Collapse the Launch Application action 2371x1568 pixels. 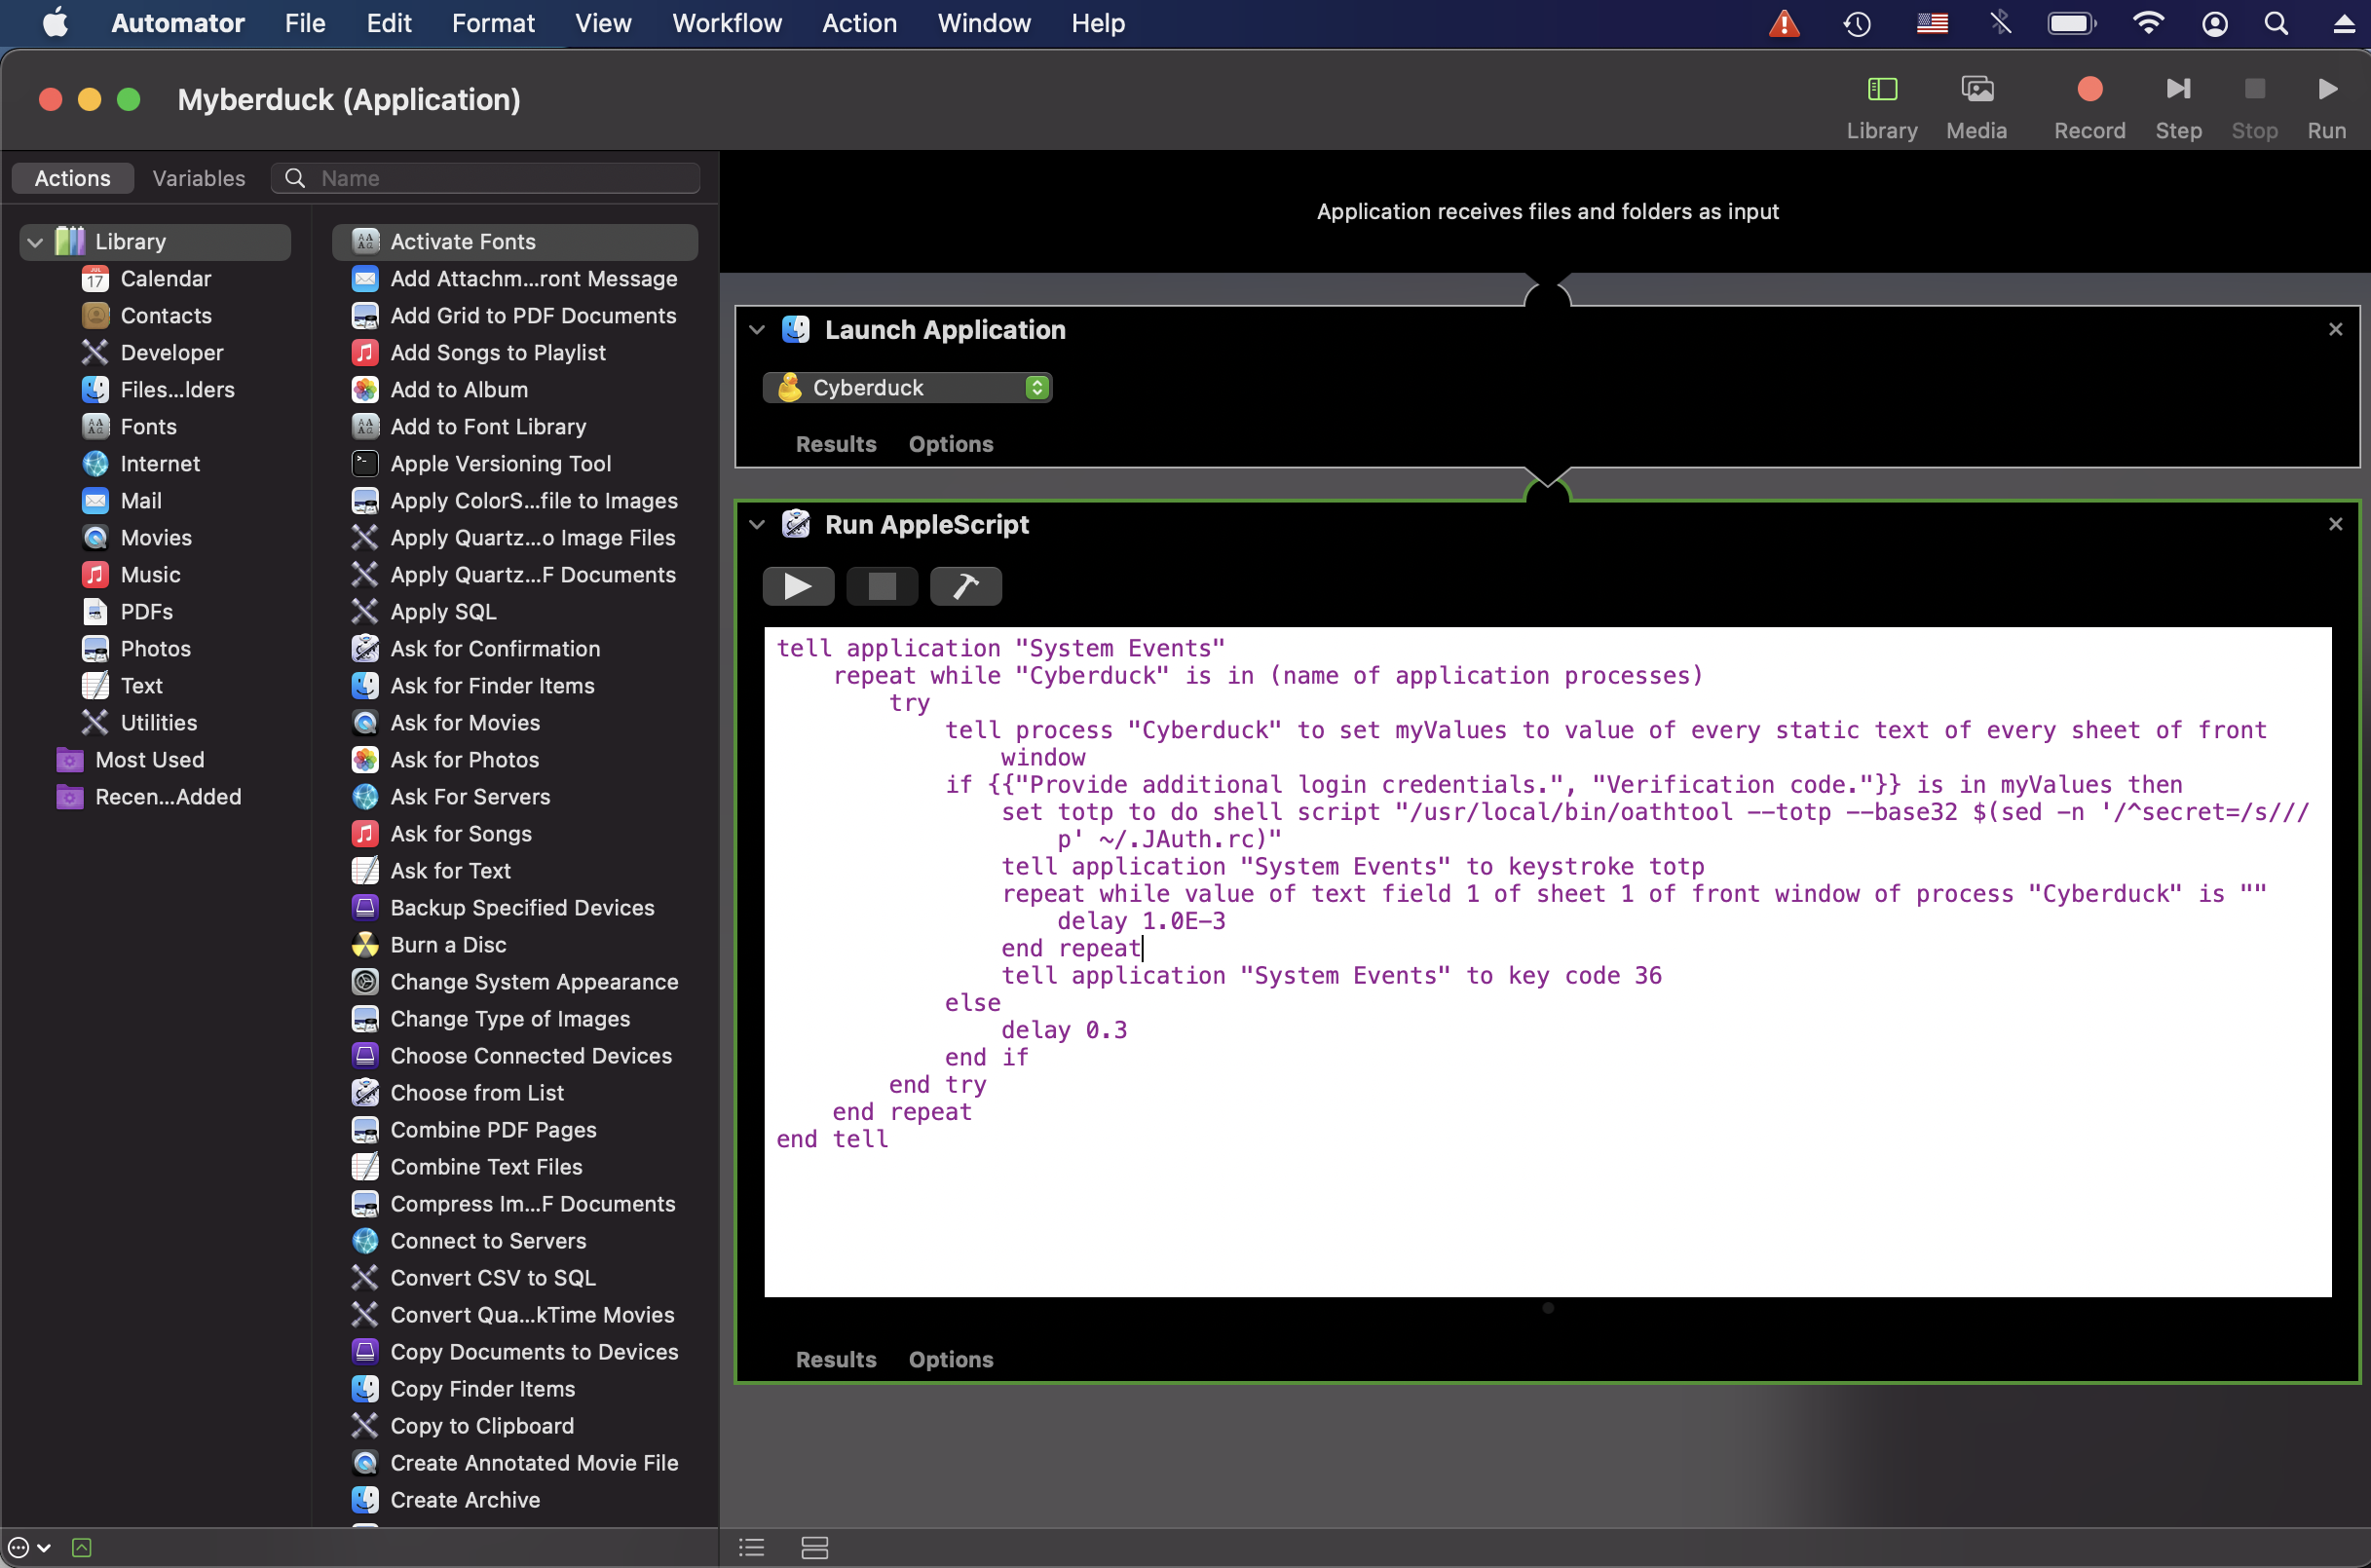pyautogui.click(x=757, y=330)
